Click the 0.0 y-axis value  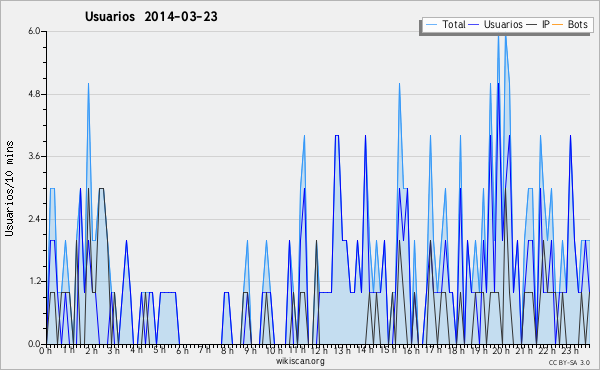point(34,344)
